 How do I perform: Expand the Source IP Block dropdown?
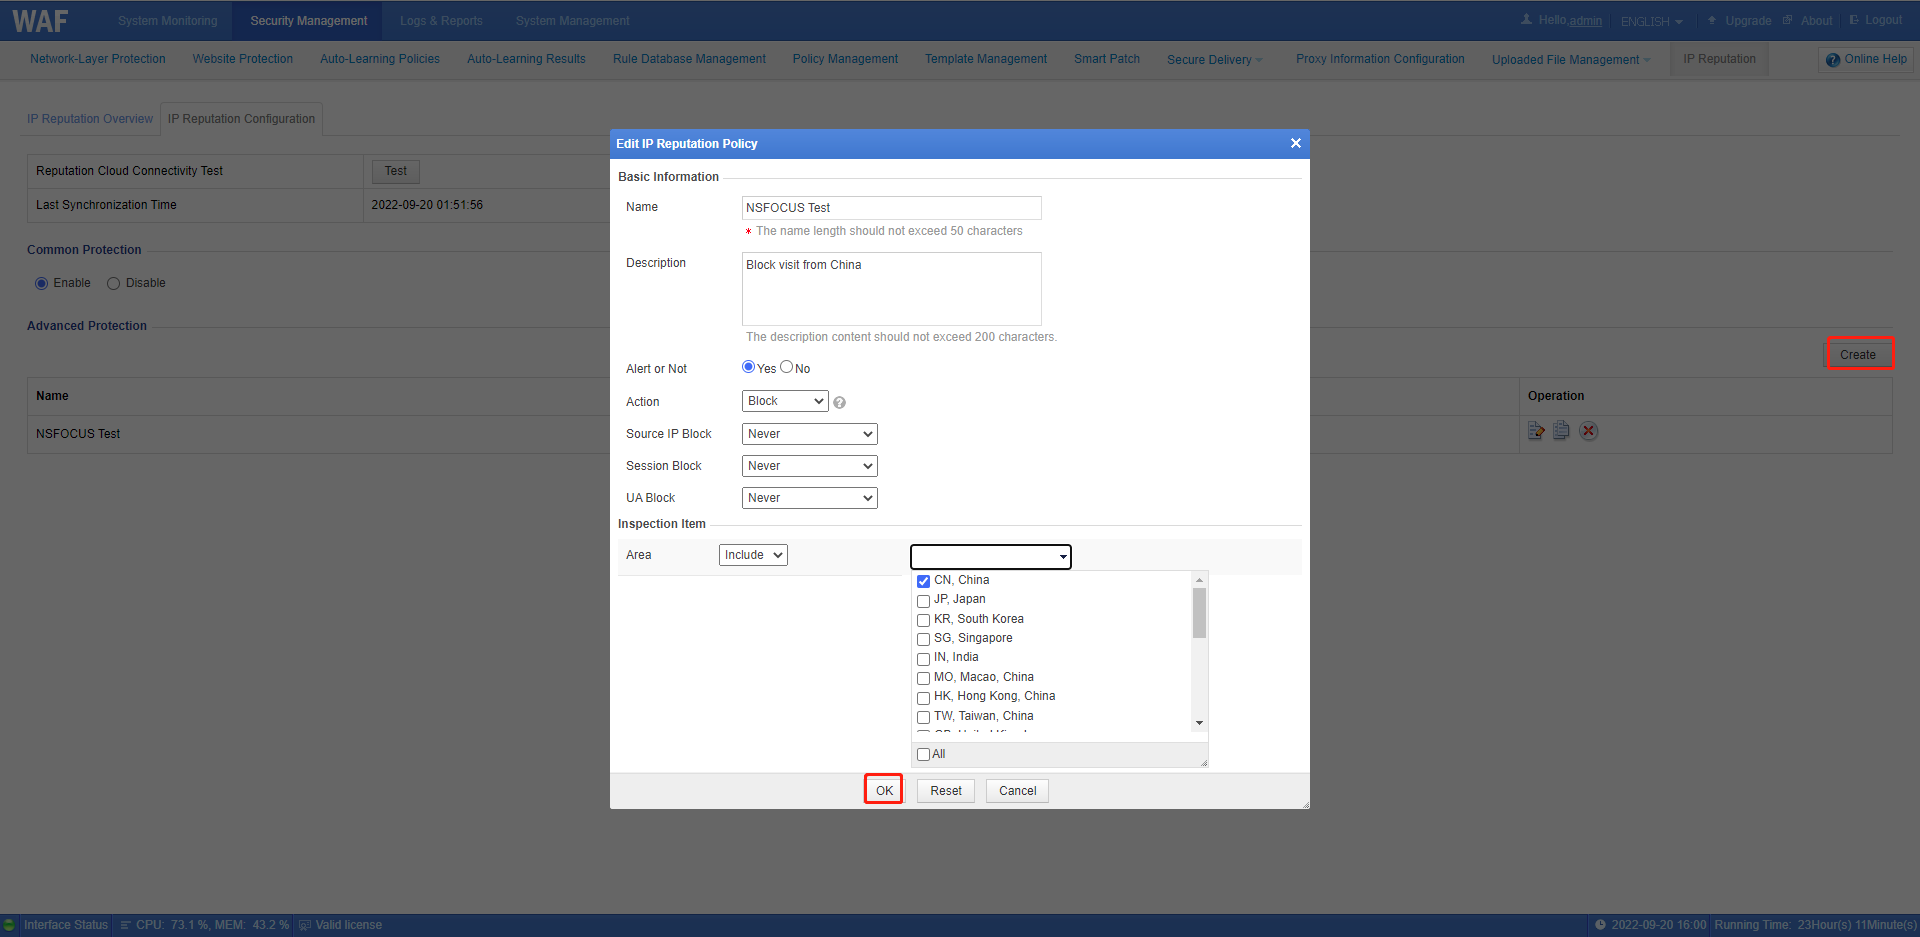point(809,434)
